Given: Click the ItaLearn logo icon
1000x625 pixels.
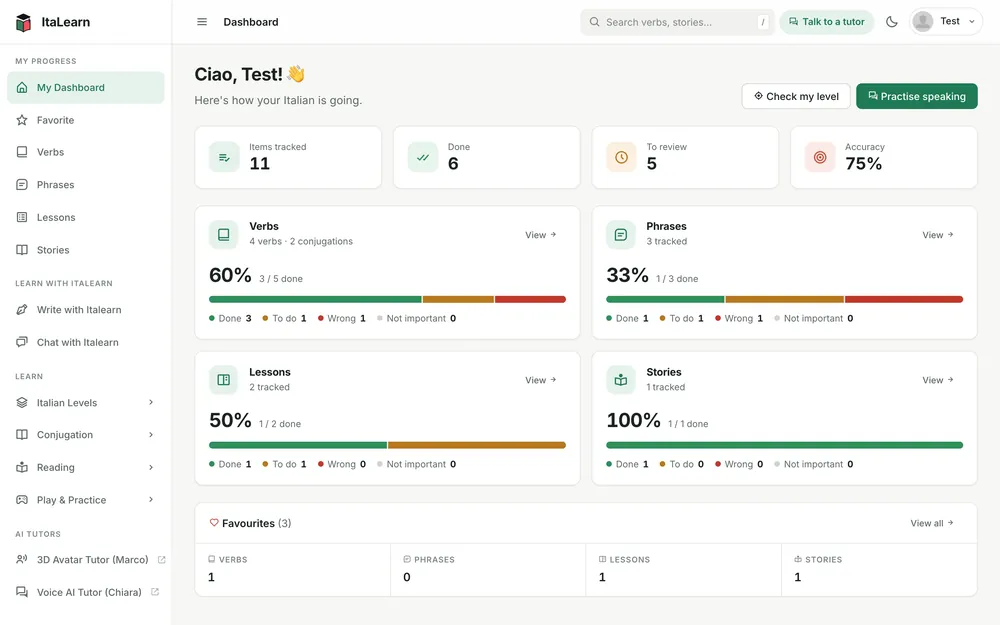Looking at the screenshot, I should 24,22.
